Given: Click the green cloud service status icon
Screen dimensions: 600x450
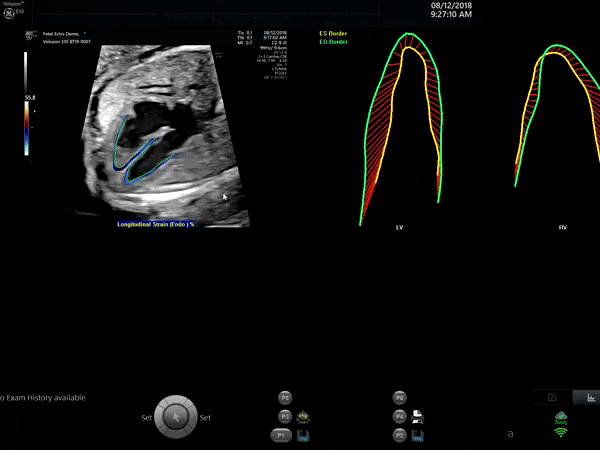Looking at the screenshot, I should (561, 418).
